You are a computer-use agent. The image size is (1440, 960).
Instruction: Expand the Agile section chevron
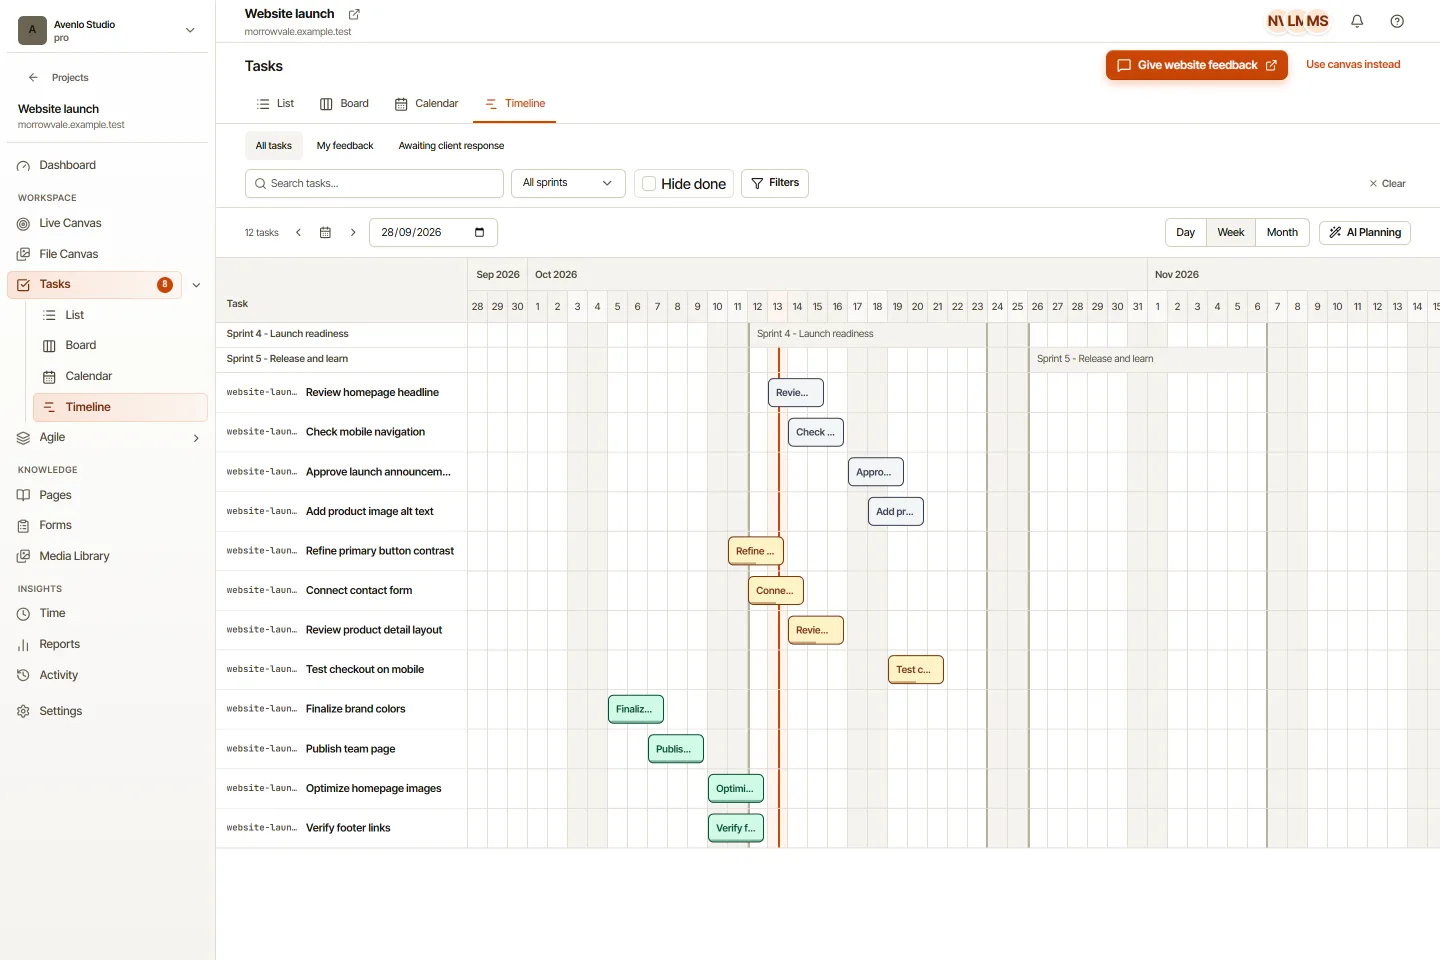[196, 438]
